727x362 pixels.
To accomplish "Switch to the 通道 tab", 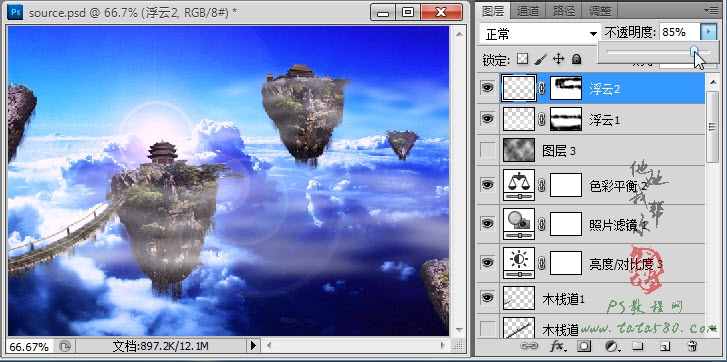I will (x=527, y=10).
